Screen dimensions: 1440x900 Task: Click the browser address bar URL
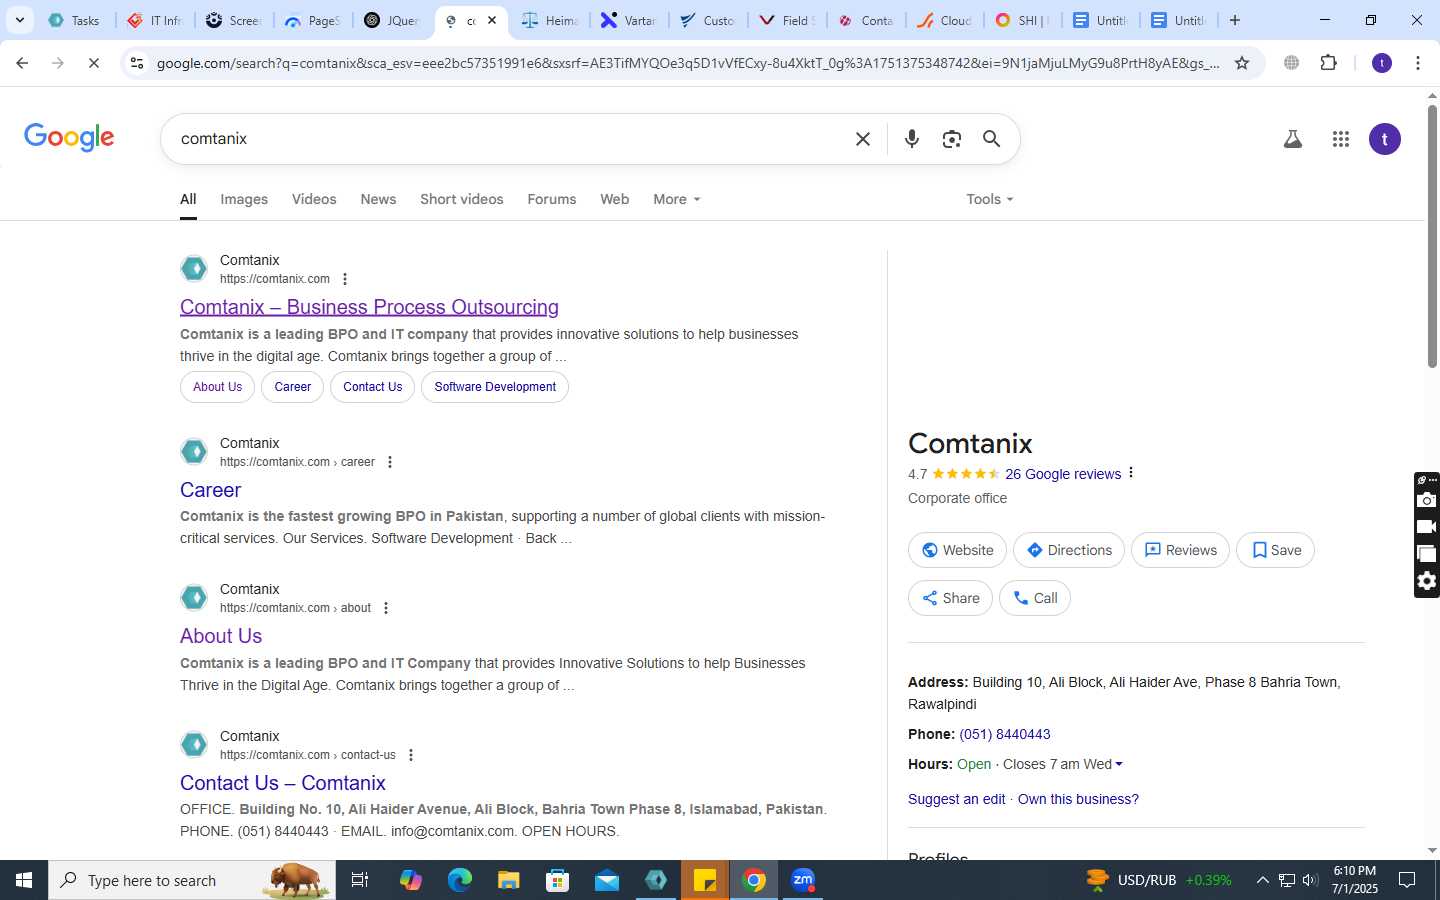(688, 63)
